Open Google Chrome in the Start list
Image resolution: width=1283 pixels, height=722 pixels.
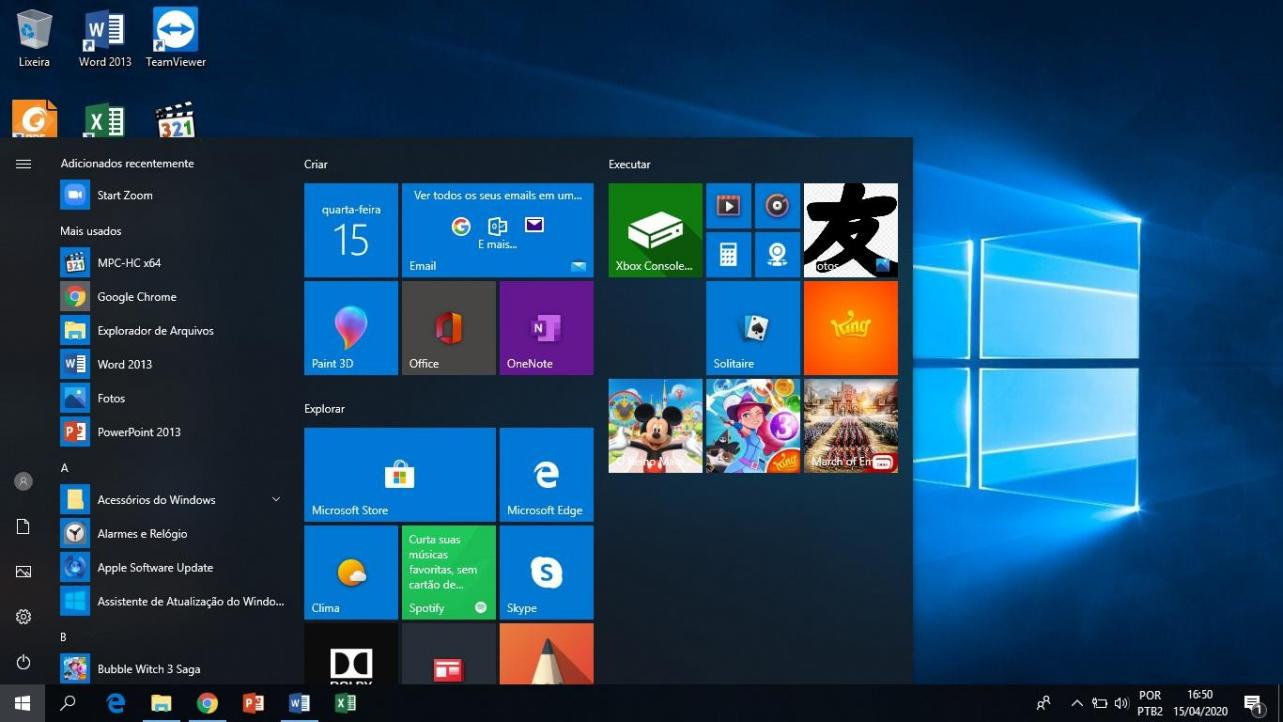[x=172, y=297]
